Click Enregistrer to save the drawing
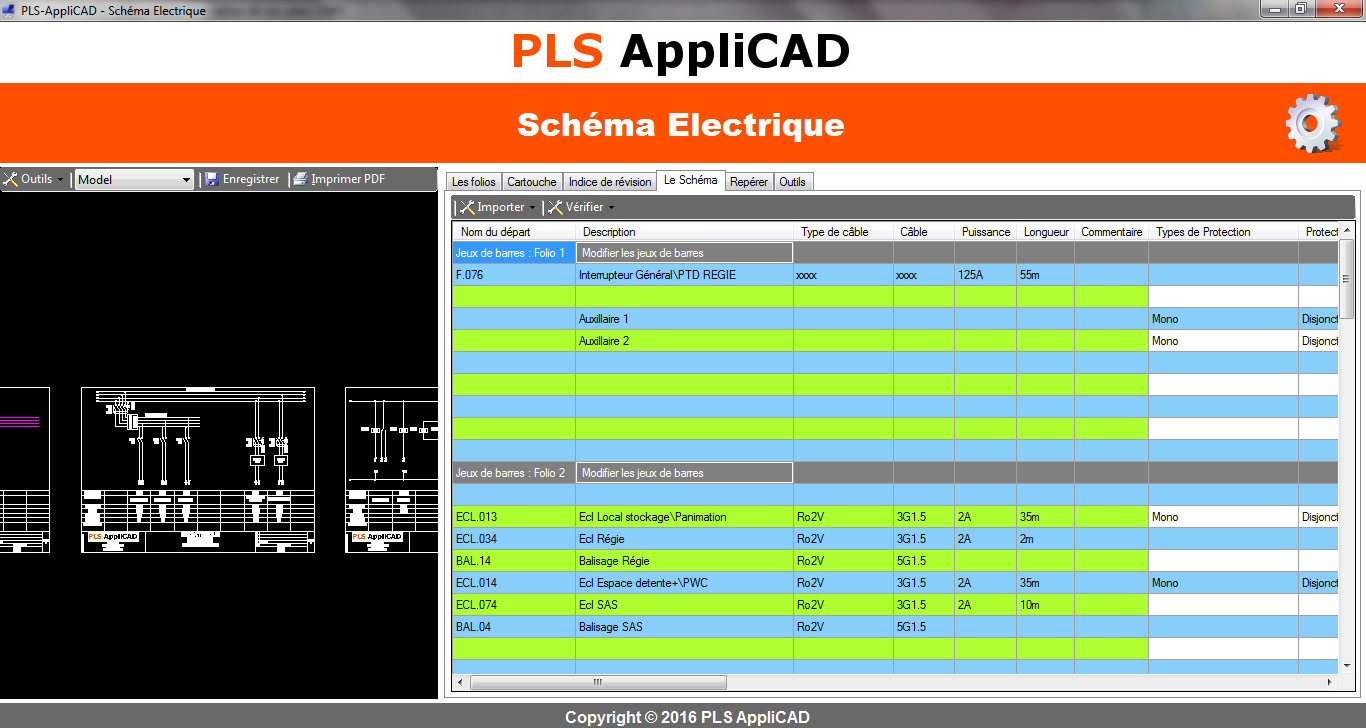The height and width of the screenshot is (728, 1366). click(x=242, y=179)
